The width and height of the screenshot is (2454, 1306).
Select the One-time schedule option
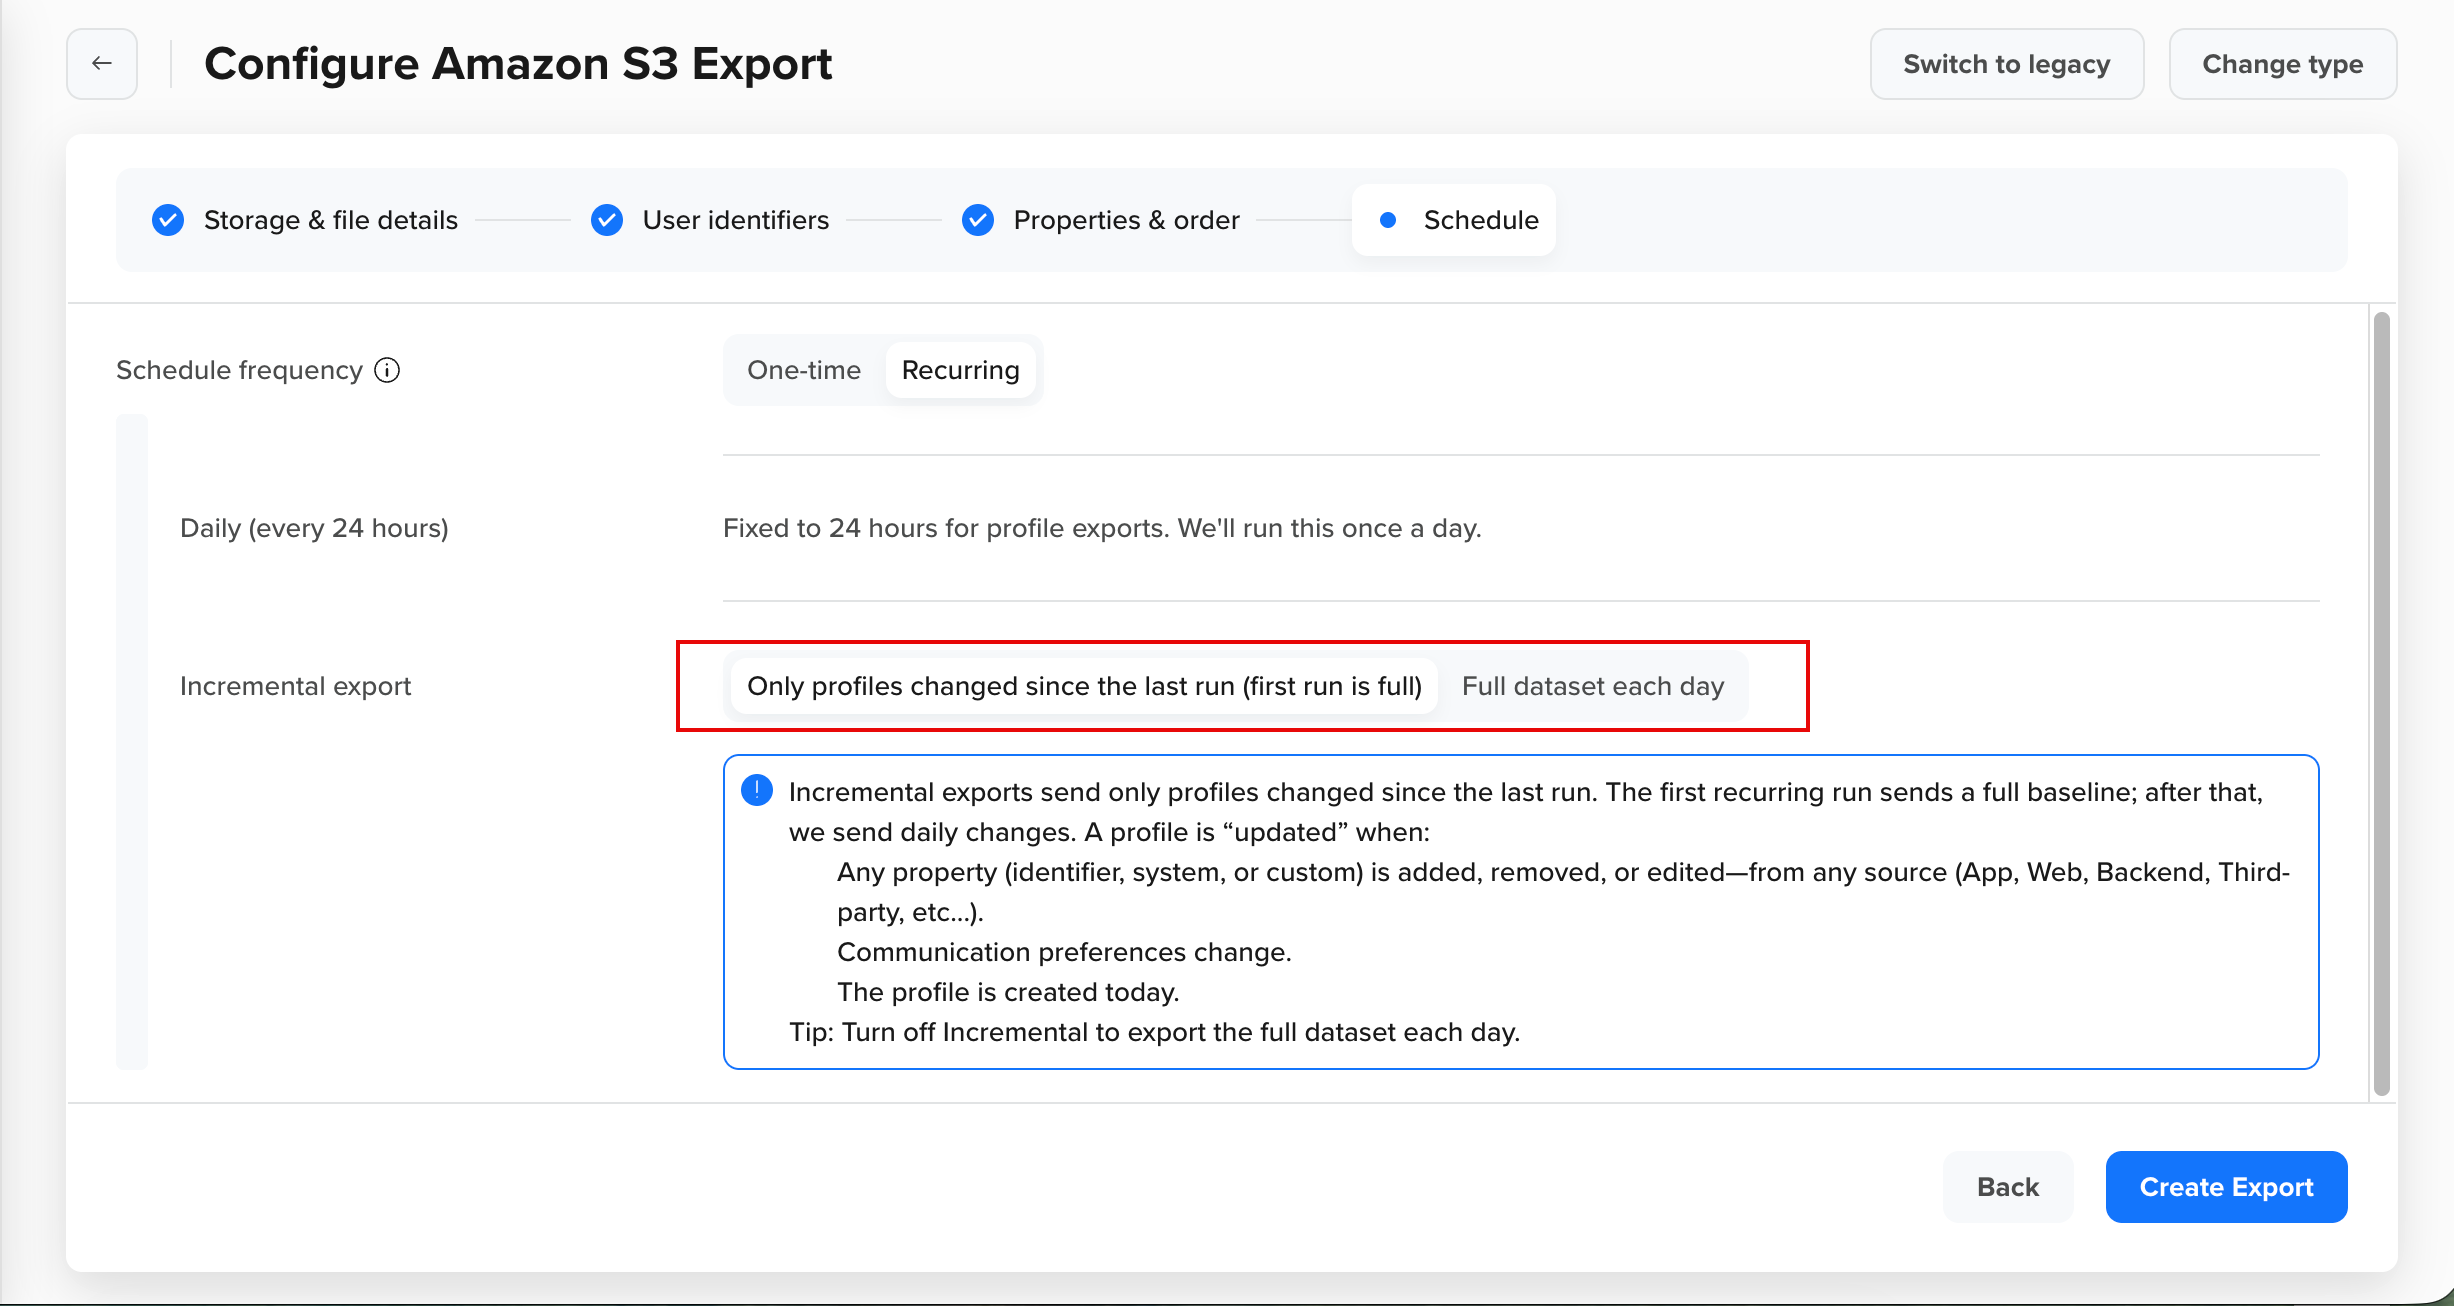(x=804, y=370)
